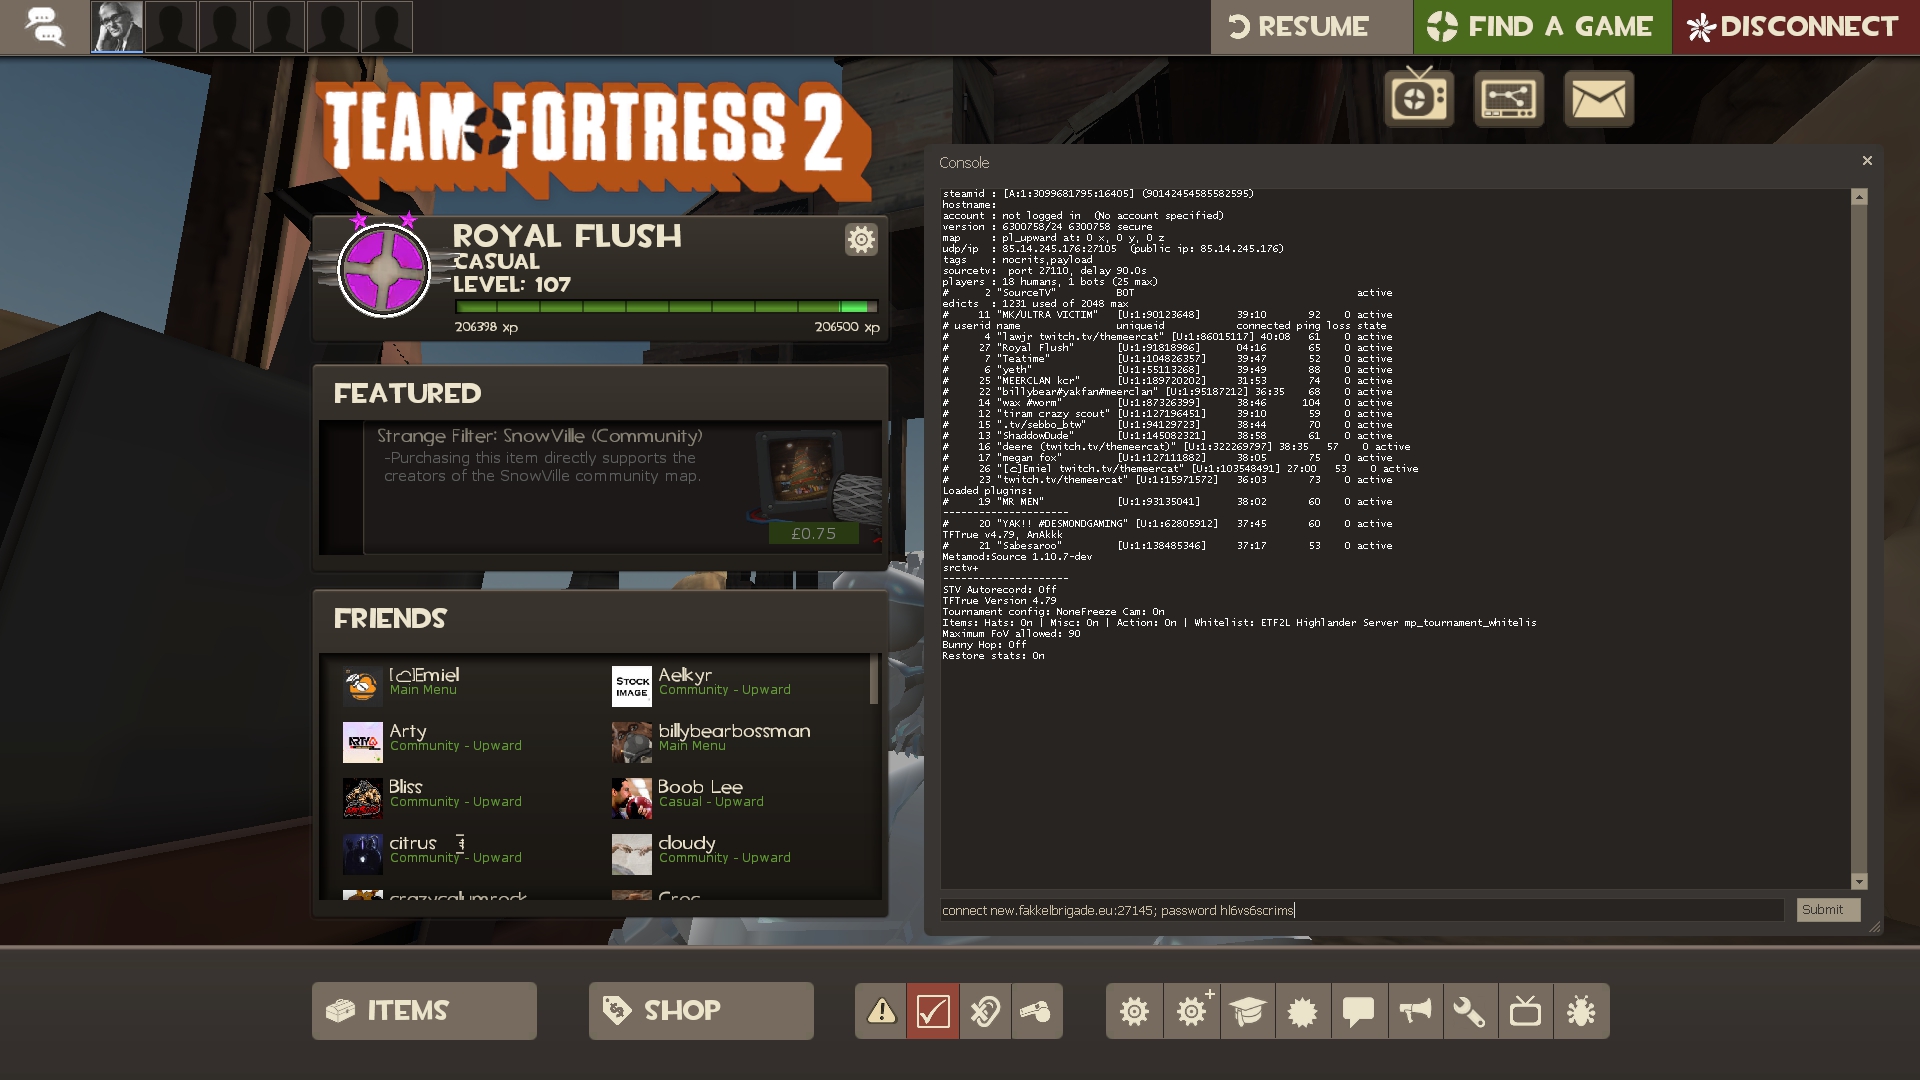
Task: Click the bug report icon
Action: click(1581, 1011)
